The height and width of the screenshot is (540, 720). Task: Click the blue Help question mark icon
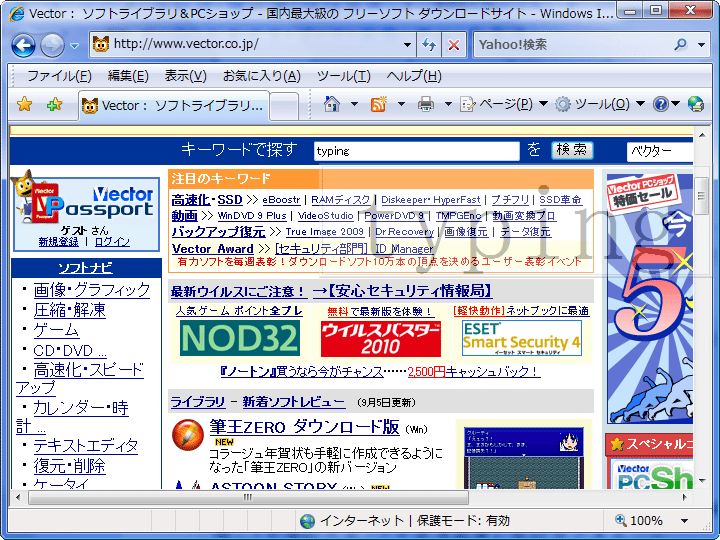pos(661,104)
